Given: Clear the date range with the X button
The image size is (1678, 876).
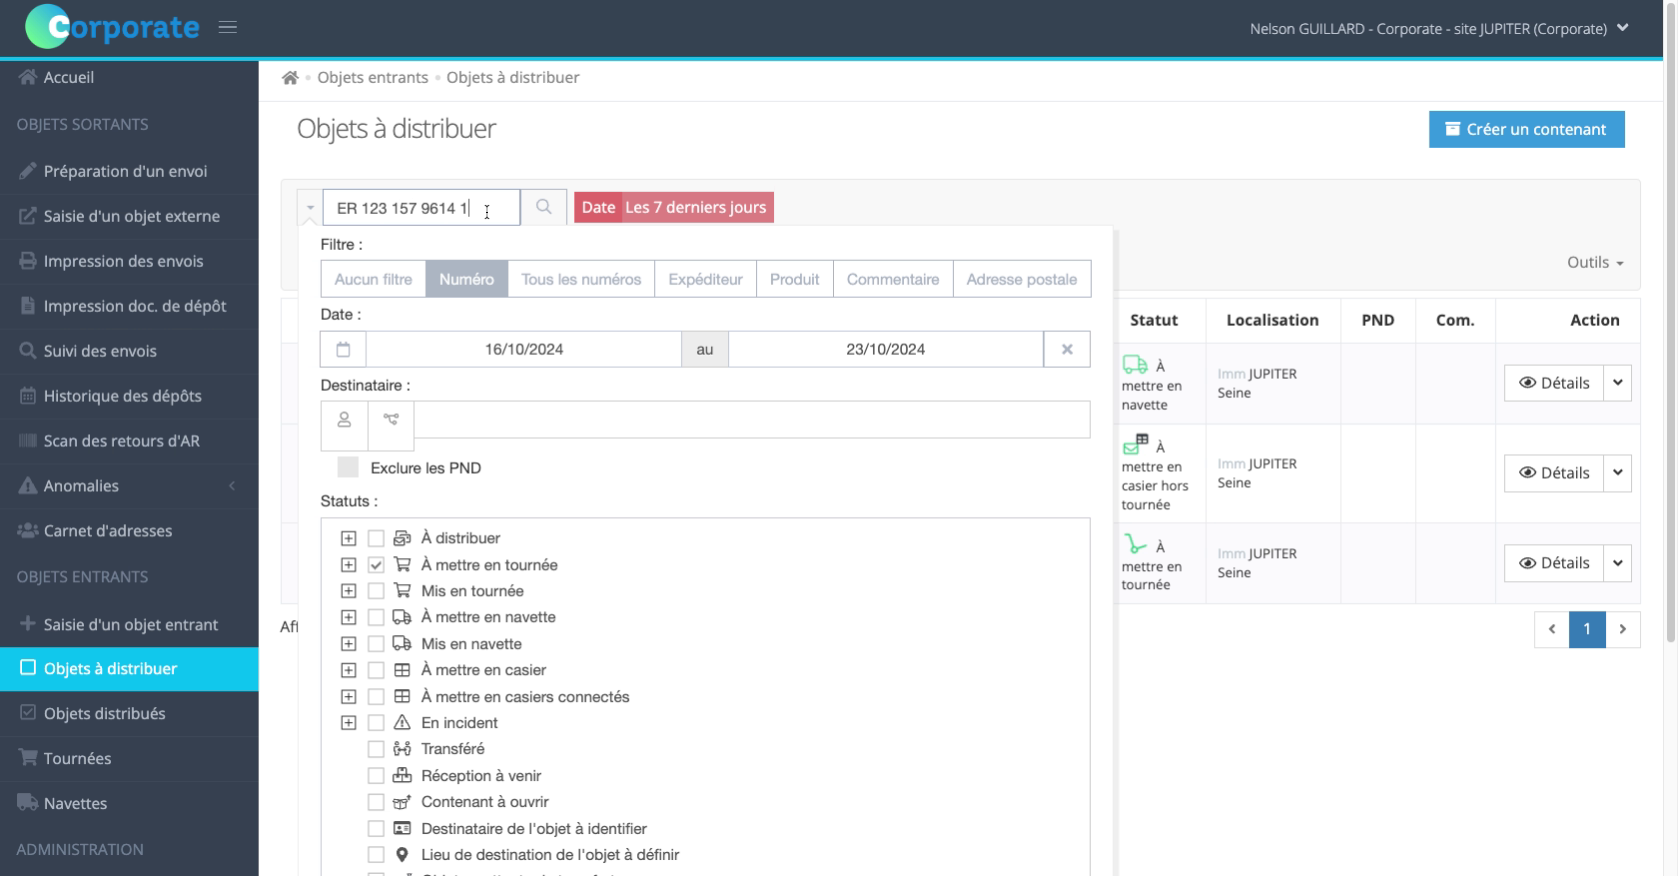Looking at the screenshot, I should tap(1067, 349).
